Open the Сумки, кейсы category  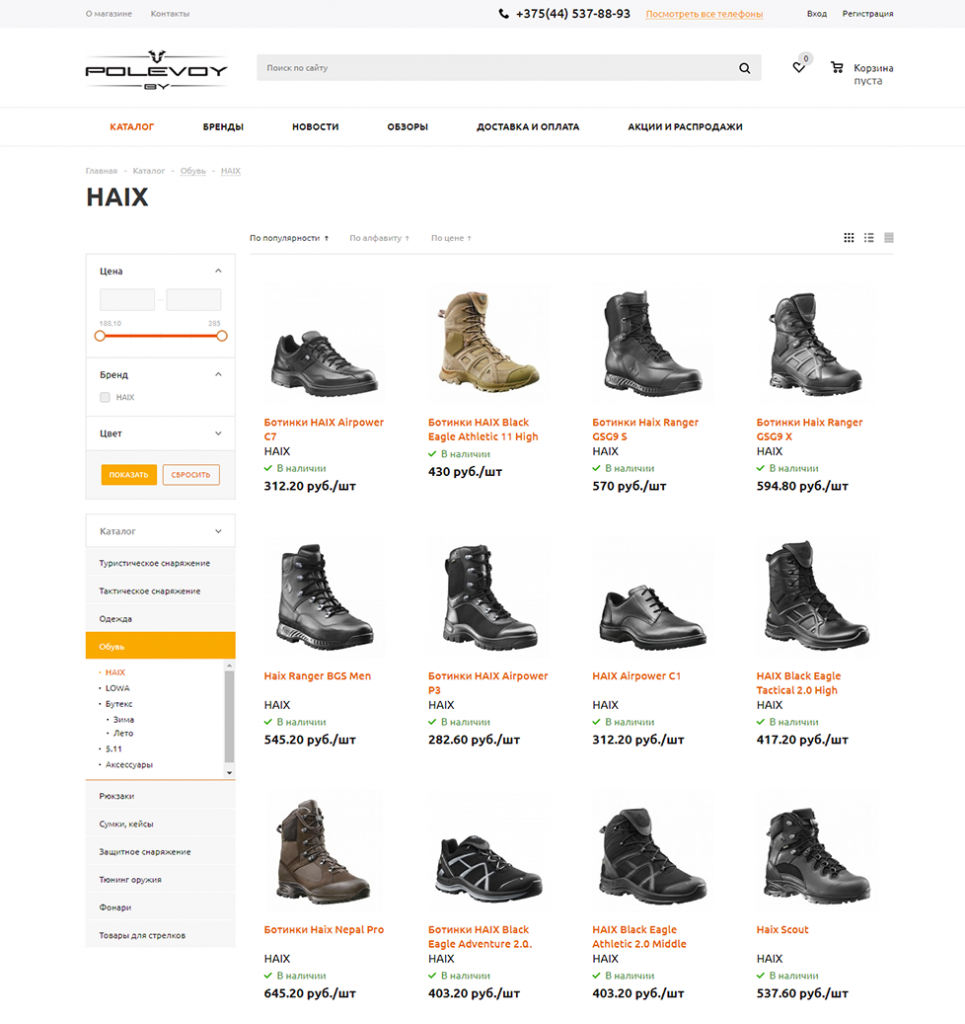point(160,824)
